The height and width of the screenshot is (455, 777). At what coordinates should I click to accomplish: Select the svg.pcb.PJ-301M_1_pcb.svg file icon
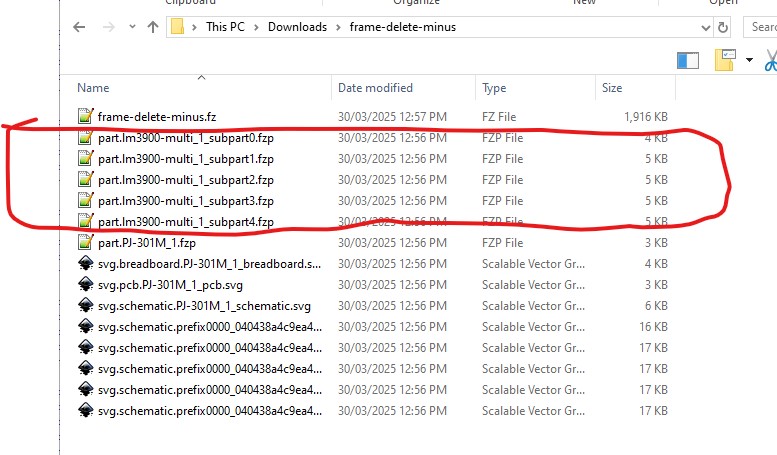point(87,285)
